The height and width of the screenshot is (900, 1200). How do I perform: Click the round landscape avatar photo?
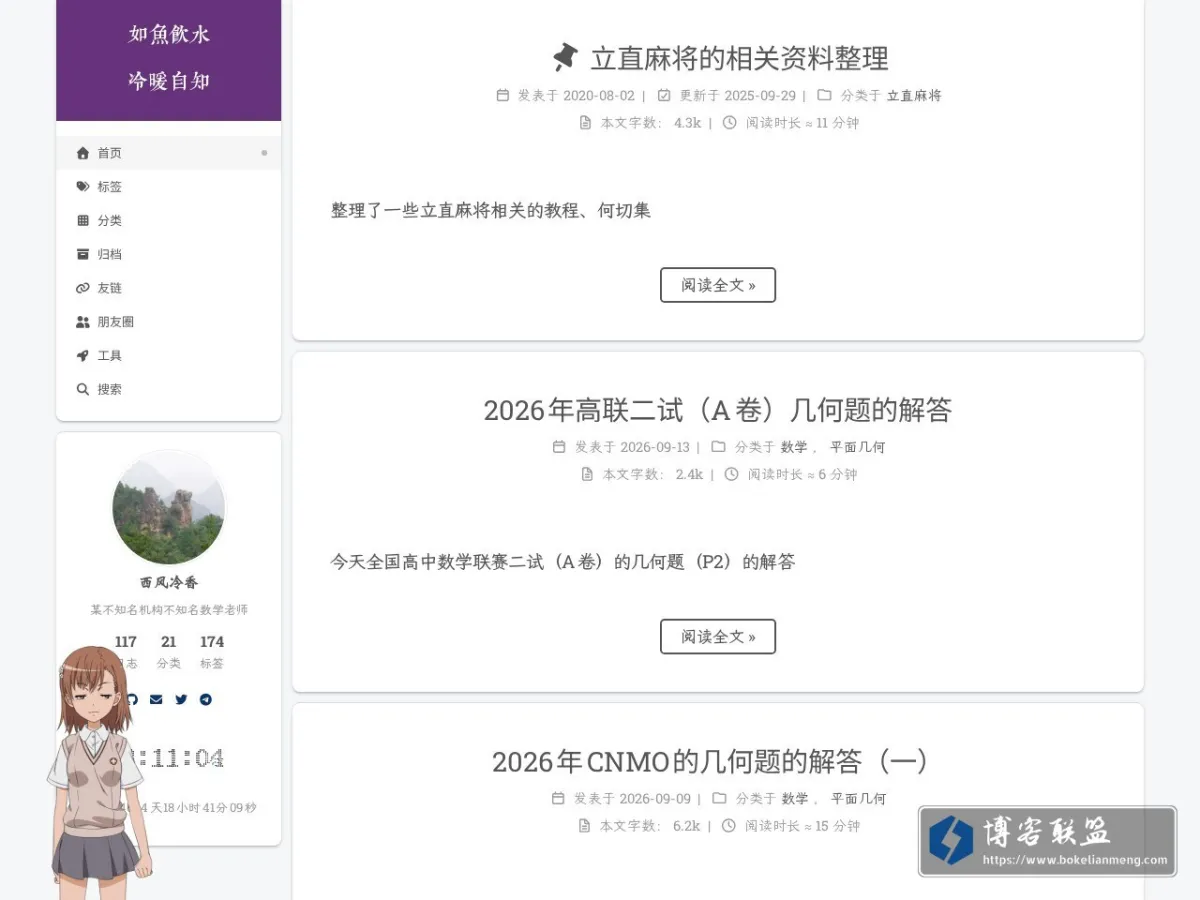(x=168, y=508)
